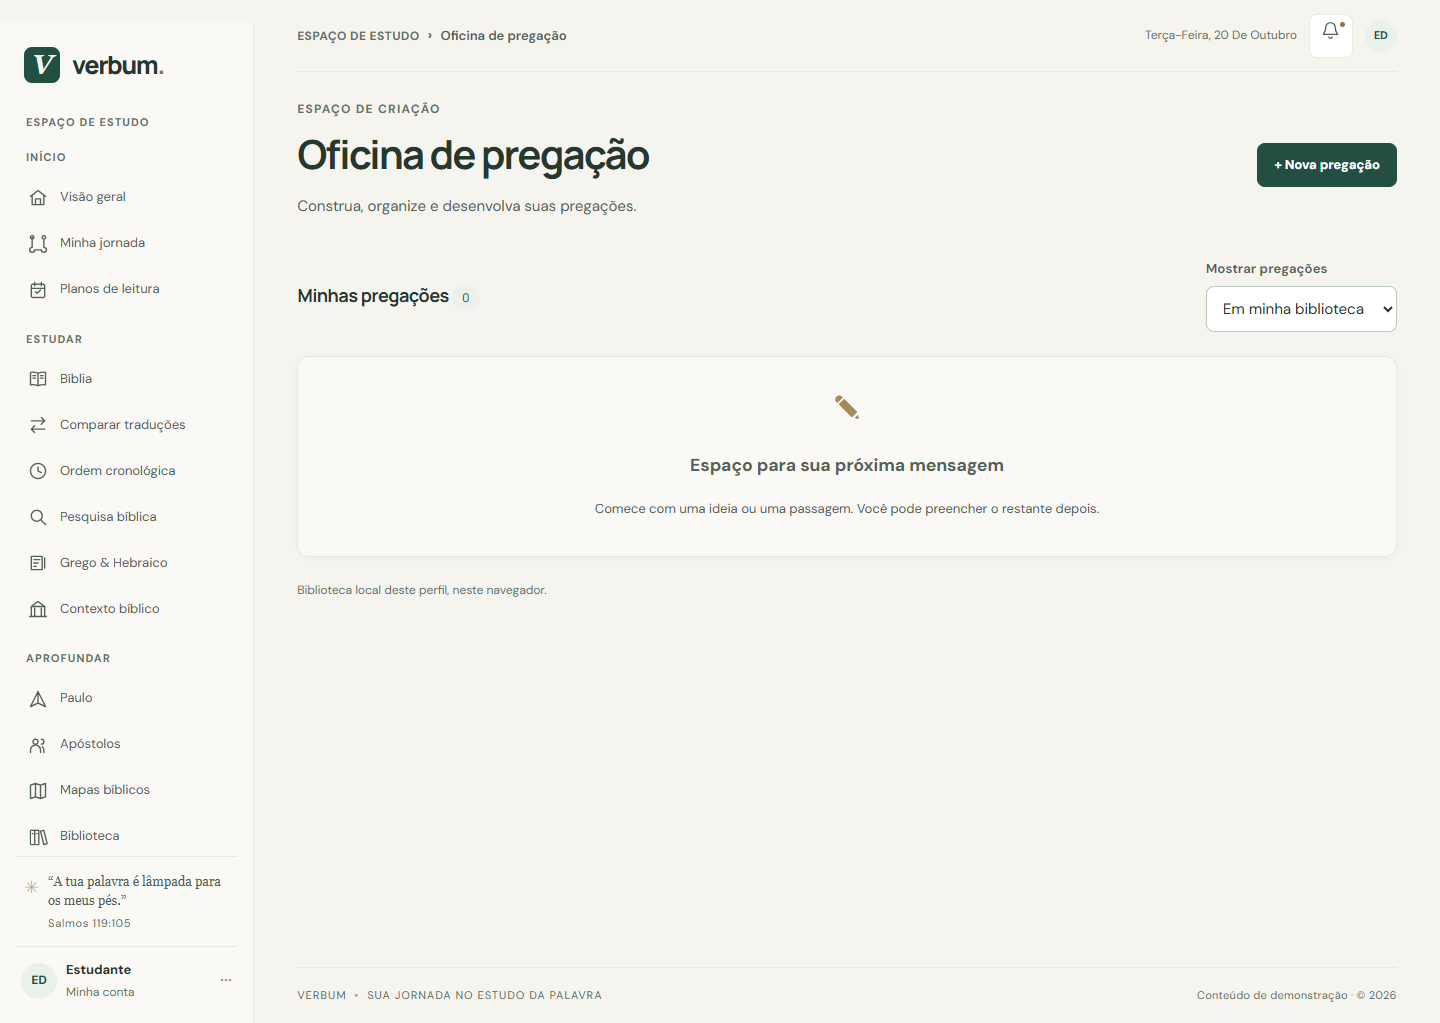Click the Verbum logo icon
The image size is (1440, 1023).
point(42,65)
